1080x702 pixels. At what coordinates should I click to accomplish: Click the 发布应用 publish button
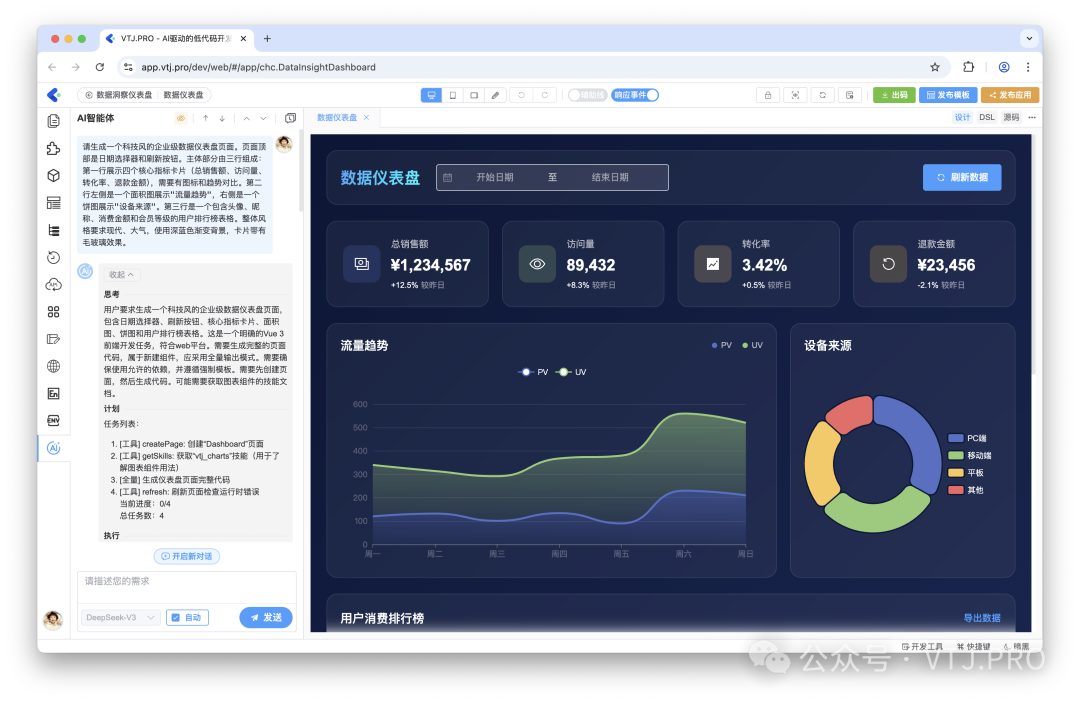click(x=1009, y=95)
